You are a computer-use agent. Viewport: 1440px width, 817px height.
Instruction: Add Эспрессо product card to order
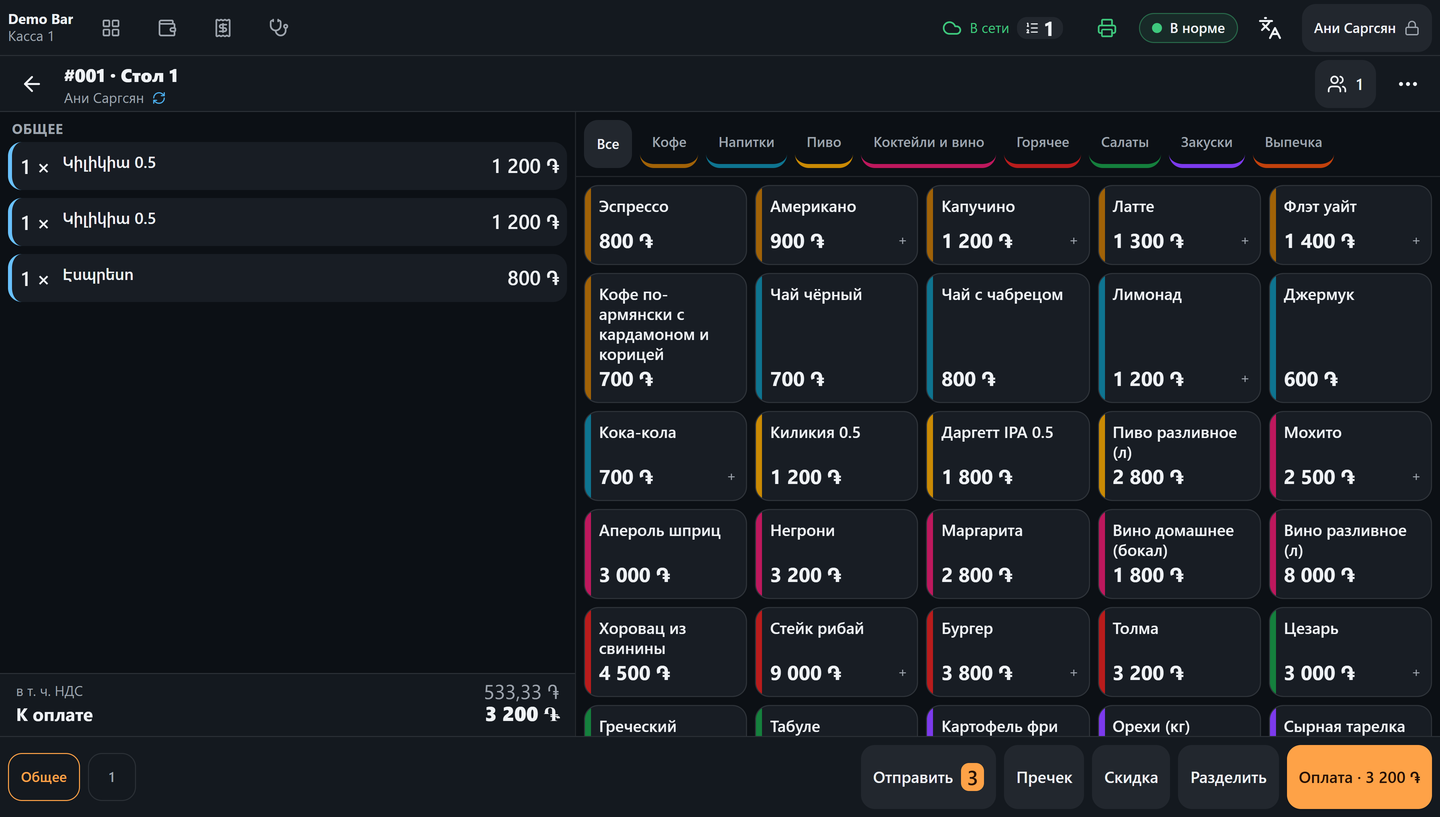tap(665, 225)
